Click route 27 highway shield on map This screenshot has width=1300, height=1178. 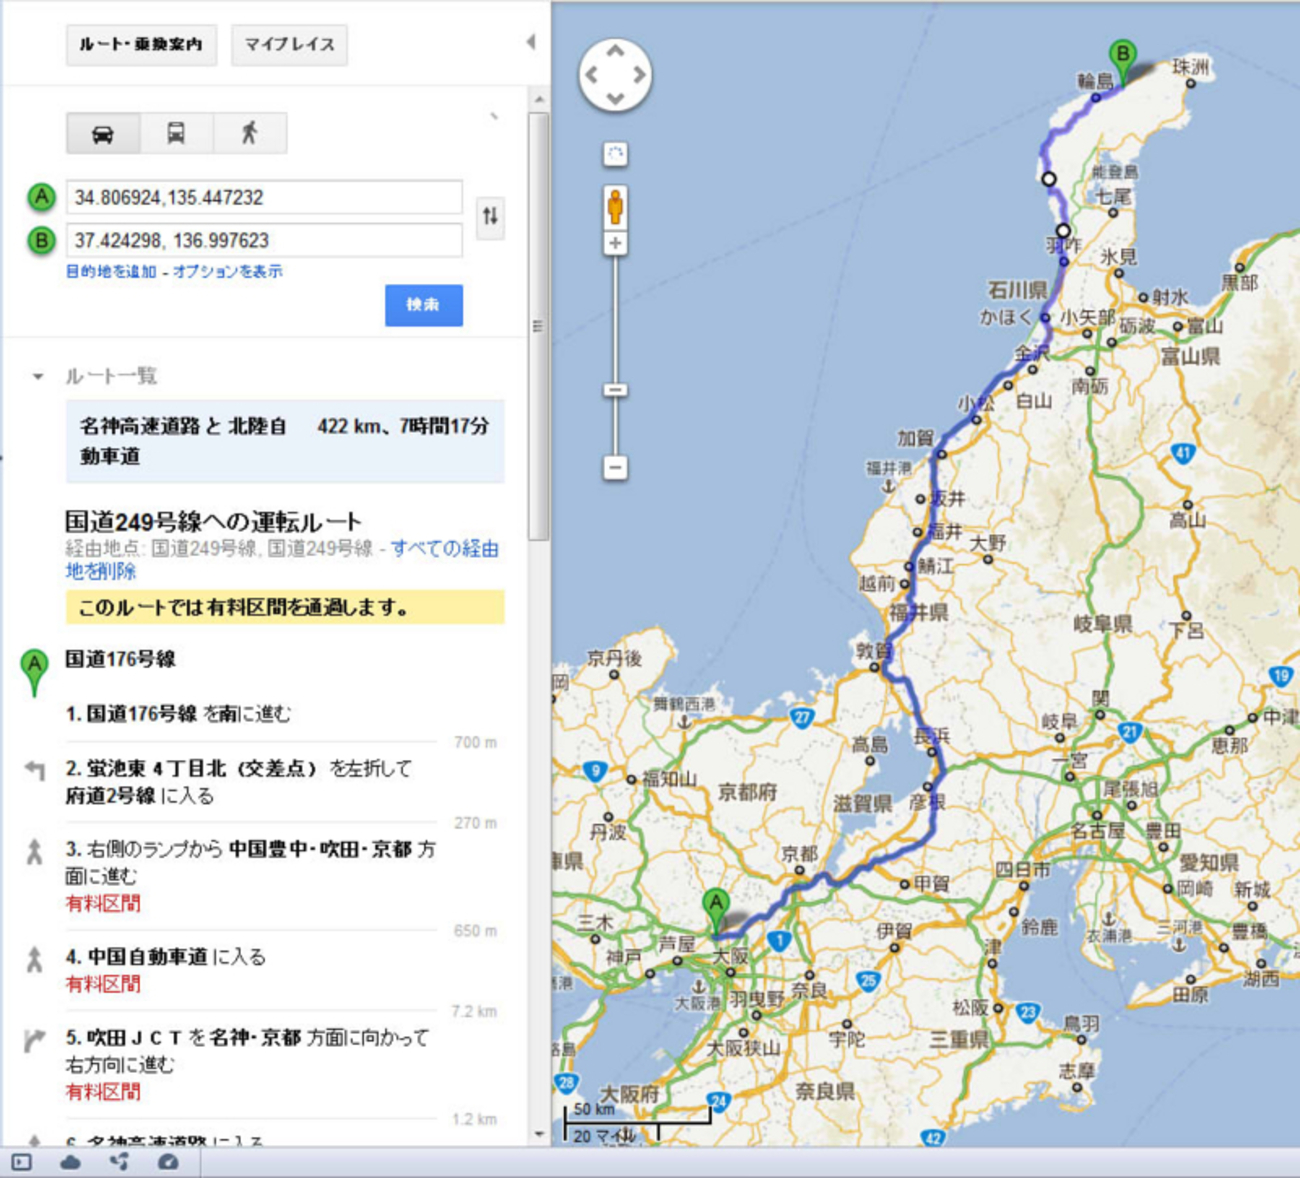click(801, 717)
